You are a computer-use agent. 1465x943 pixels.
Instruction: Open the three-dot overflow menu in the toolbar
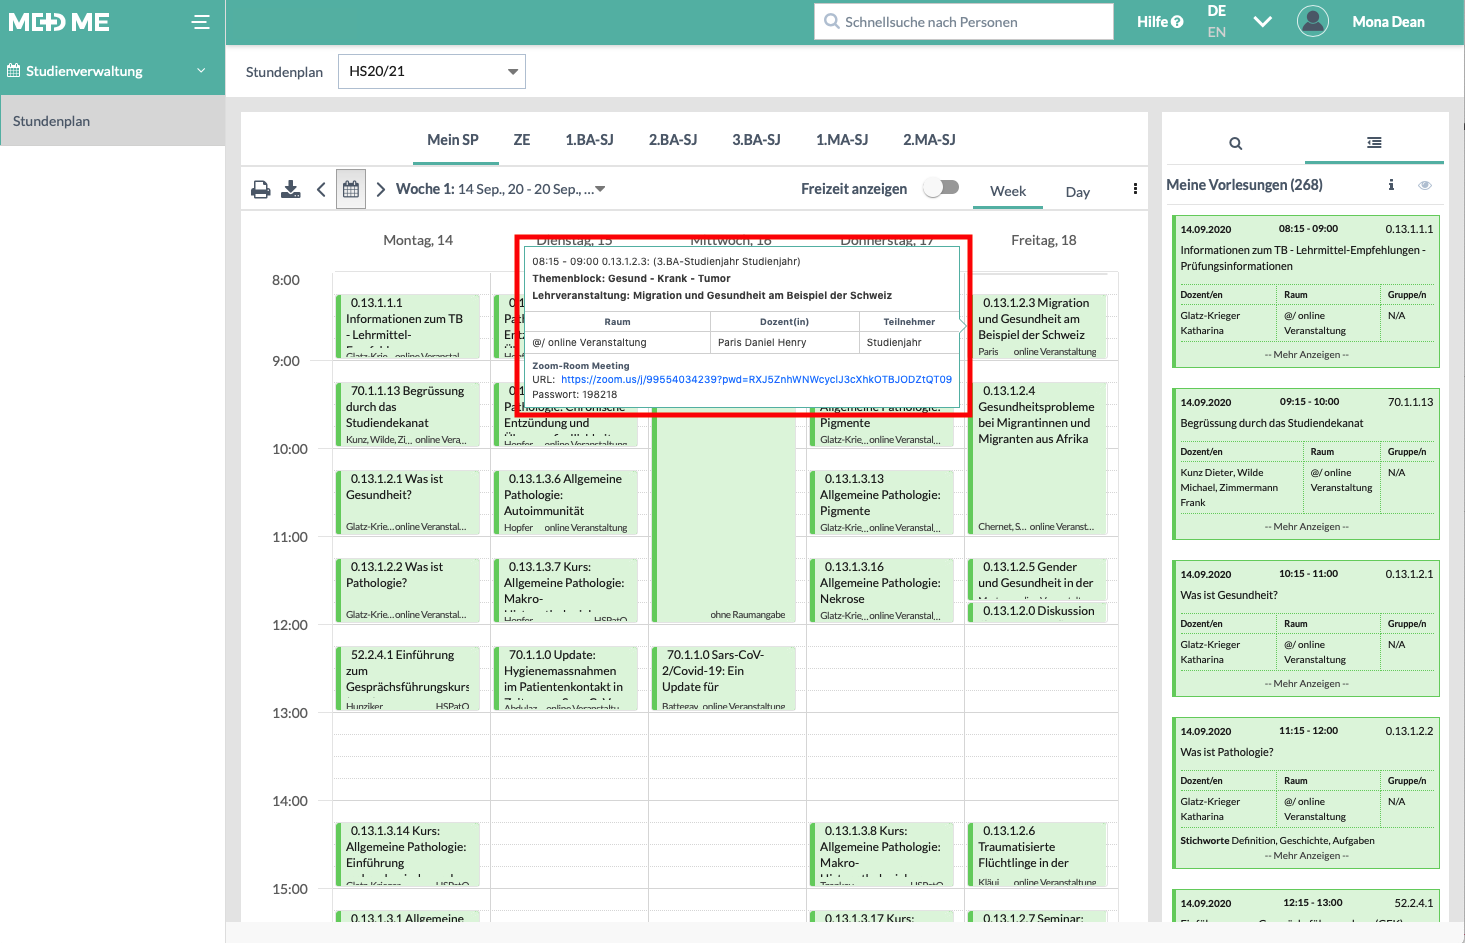pyautogui.click(x=1135, y=188)
